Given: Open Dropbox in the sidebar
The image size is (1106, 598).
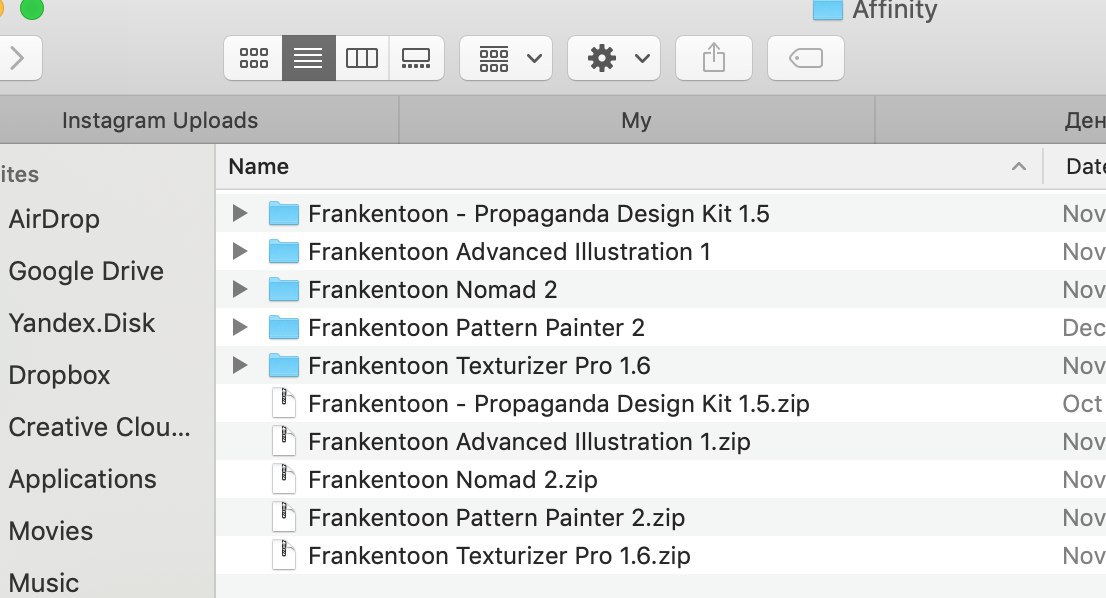Looking at the screenshot, I should click(x=59, y=375).
